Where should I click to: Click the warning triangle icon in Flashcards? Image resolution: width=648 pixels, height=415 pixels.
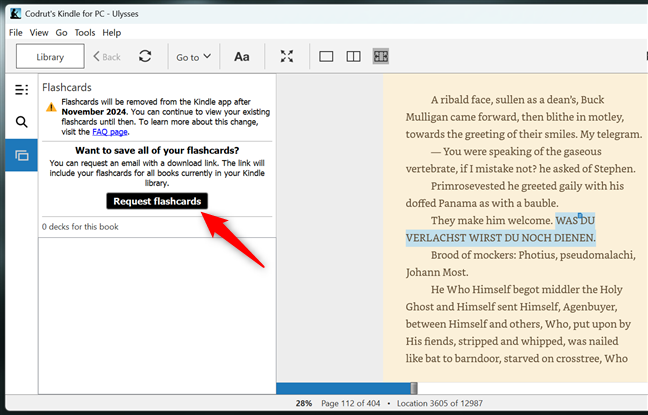50,107
